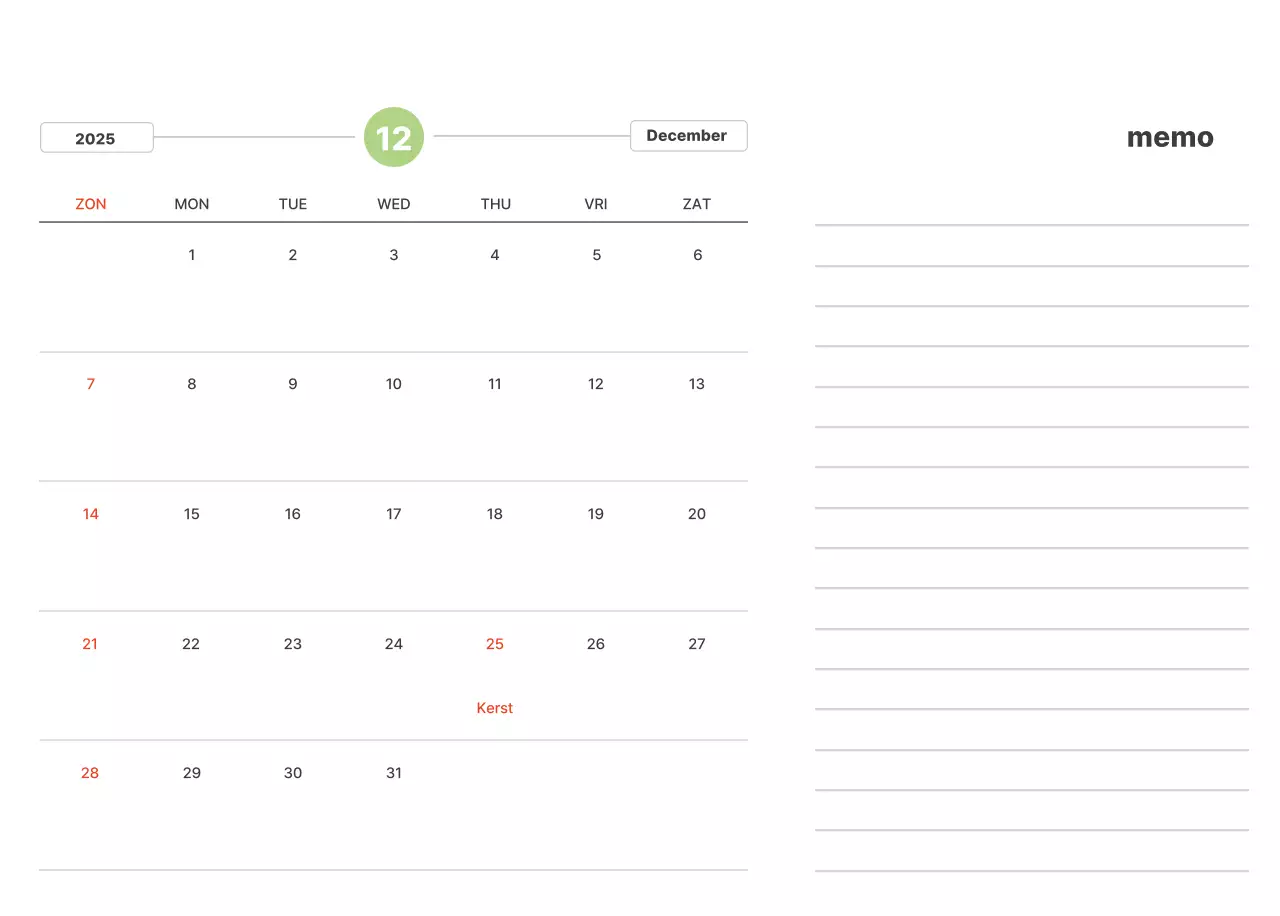Image resolution: width=1280 pixels, height=916 pixels.
Task: Click date 6 in the first week
Action: coord(697,255)
